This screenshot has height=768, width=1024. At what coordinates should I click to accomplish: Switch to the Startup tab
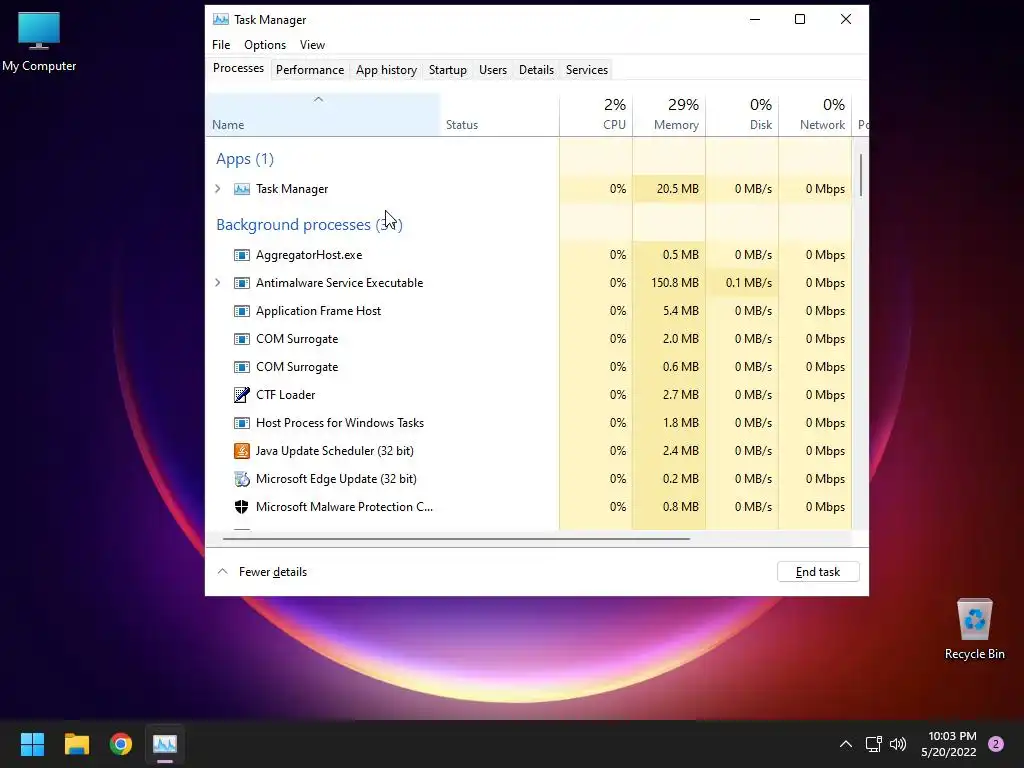(x=447, y=70)
